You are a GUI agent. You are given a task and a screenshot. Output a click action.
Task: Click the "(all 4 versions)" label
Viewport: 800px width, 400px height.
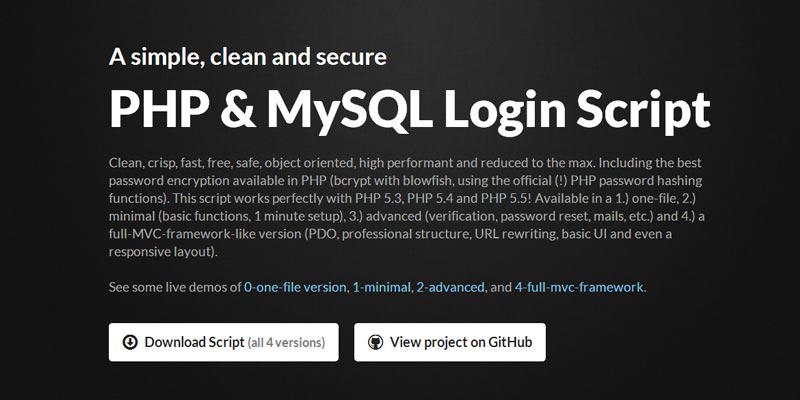pos(286,342)
